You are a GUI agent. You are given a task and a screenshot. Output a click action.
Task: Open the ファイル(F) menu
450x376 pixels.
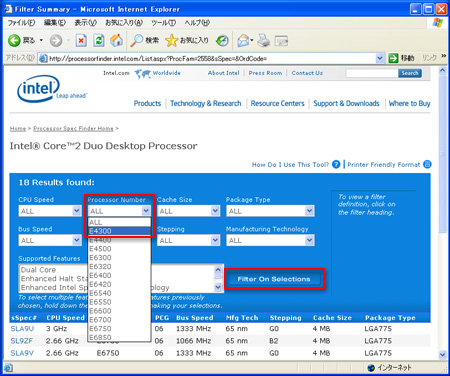pos(21,23)
